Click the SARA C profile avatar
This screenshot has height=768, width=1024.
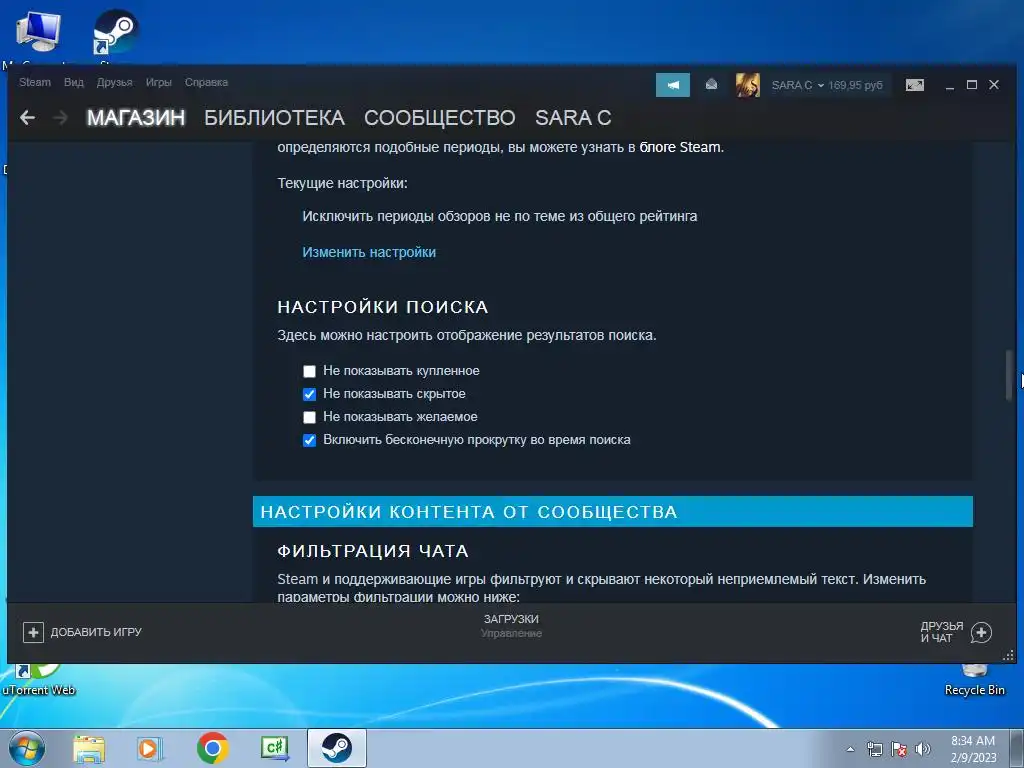coord(747,85)
